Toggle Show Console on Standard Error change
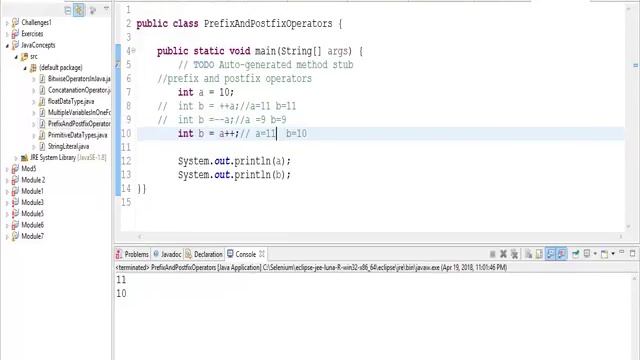 [x=562, y=254]
